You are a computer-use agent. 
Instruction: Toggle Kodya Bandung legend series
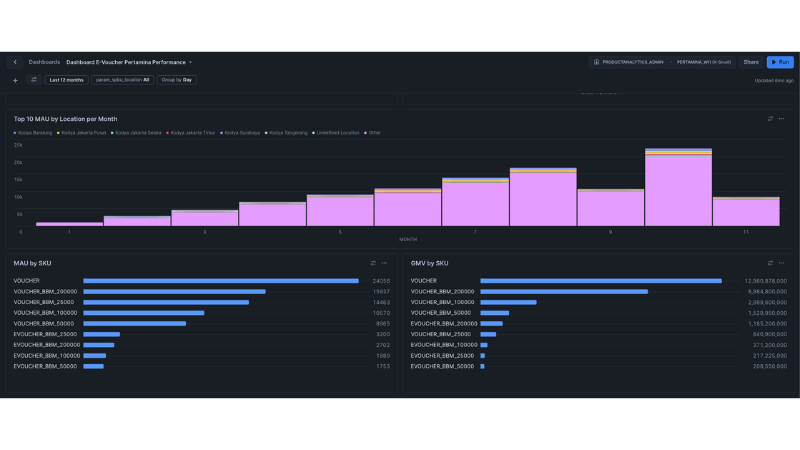33,133
